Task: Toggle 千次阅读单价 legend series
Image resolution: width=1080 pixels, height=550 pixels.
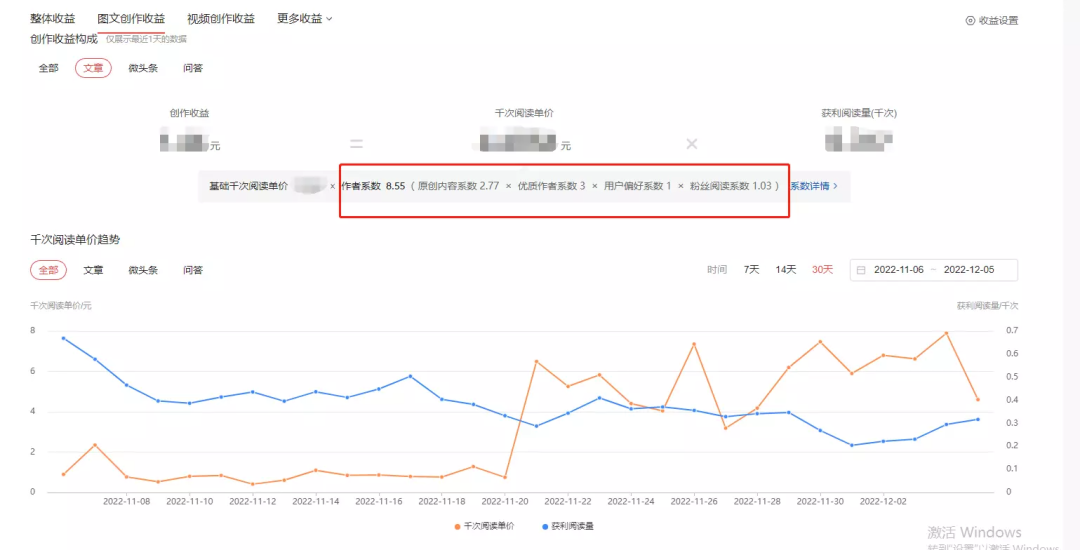Action: (484, 526)
